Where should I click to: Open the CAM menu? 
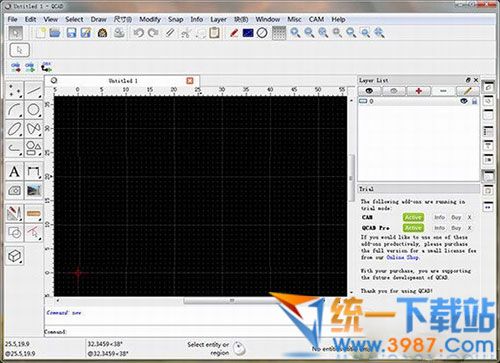click(x=316, y=19)
